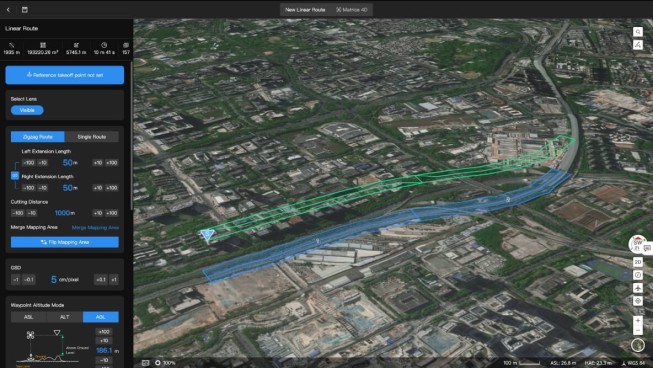Increase GSD by 0.1
This screenshot has height=368, width=653.
pyautogui.click(x=101, y=279)
